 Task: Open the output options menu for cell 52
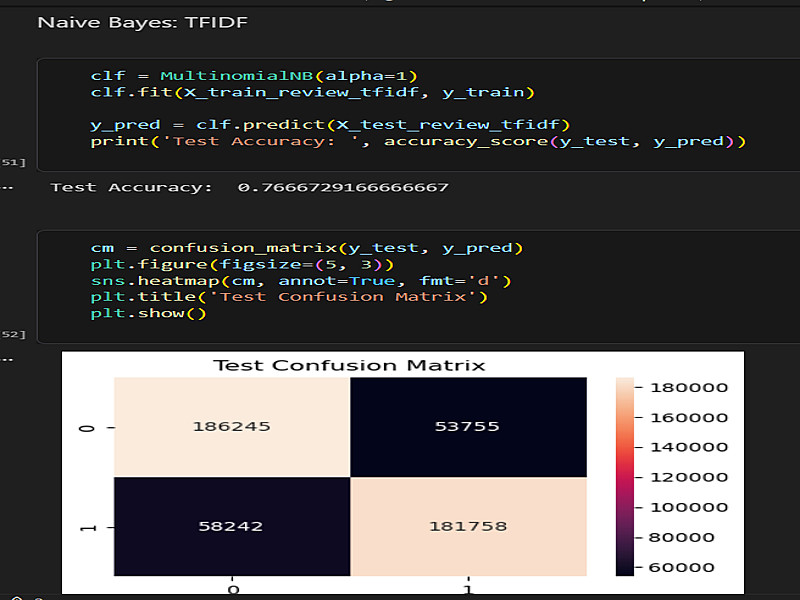[8, 358]
